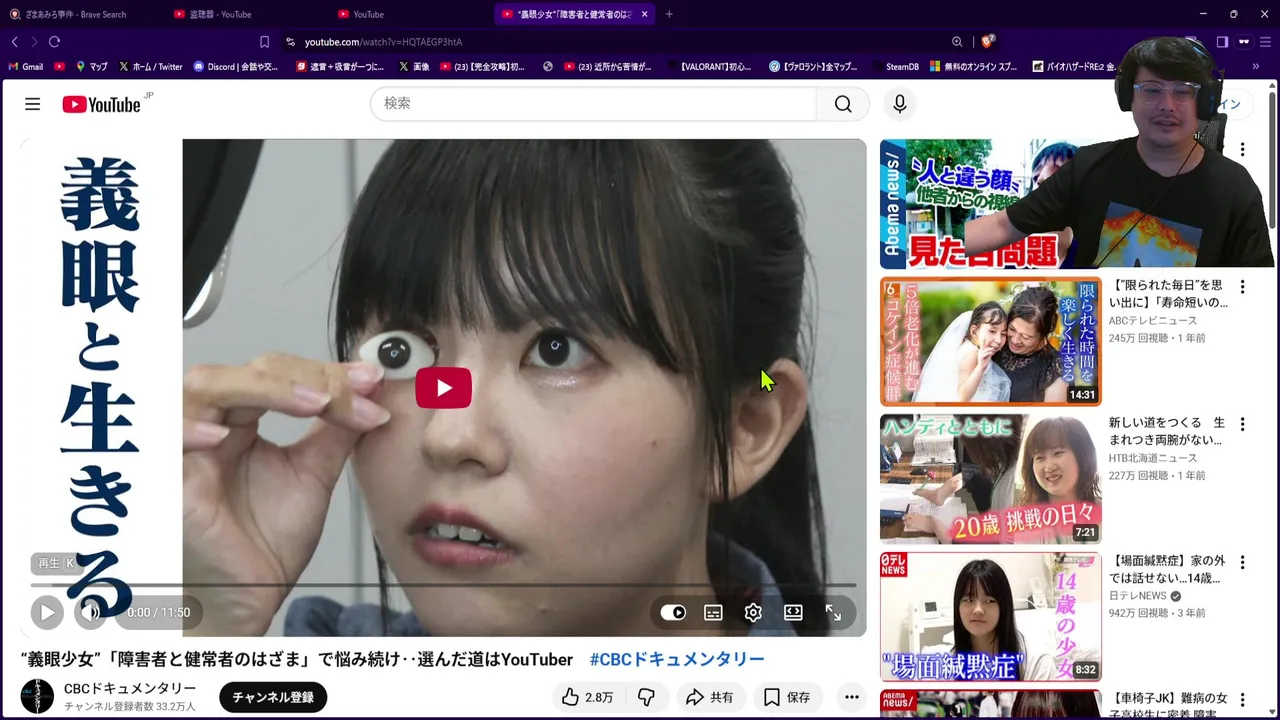Reload the page

coord(54,42)
